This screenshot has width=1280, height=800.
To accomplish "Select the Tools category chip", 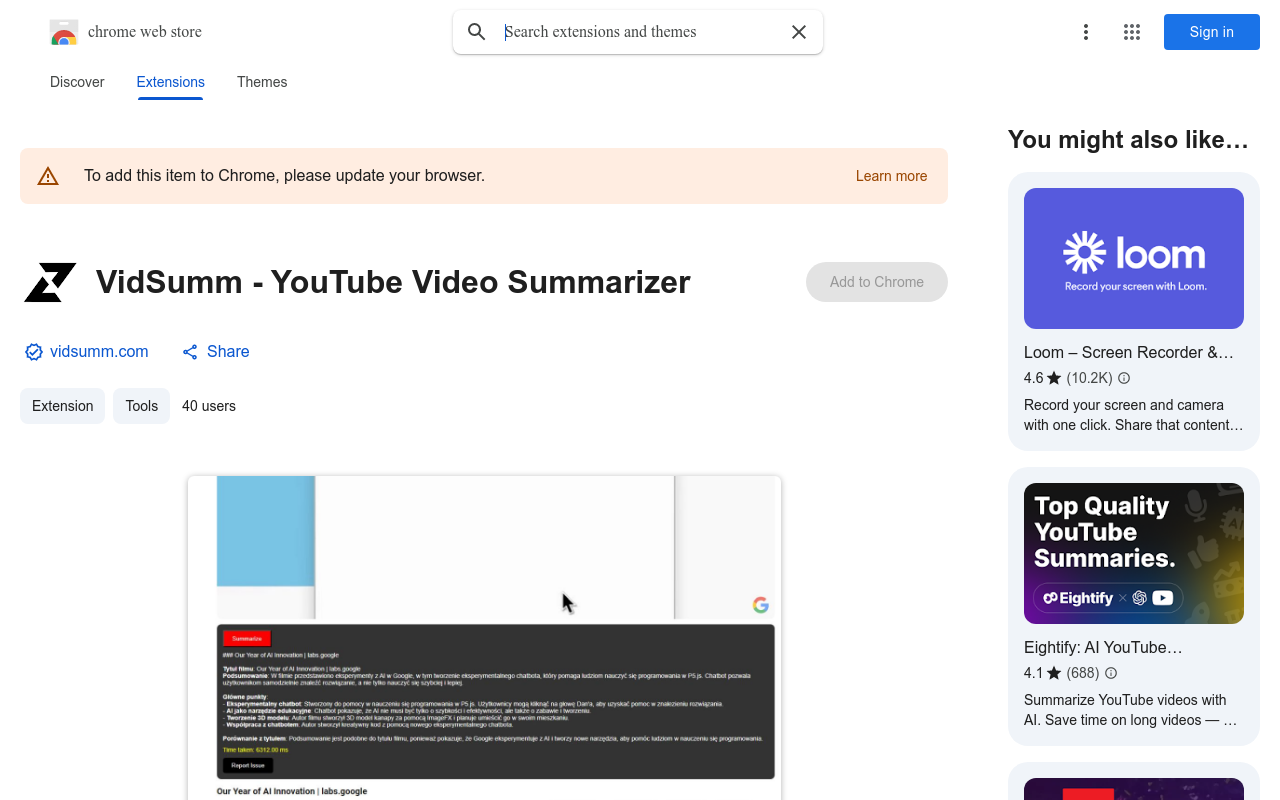I will (x=142, y=406).
